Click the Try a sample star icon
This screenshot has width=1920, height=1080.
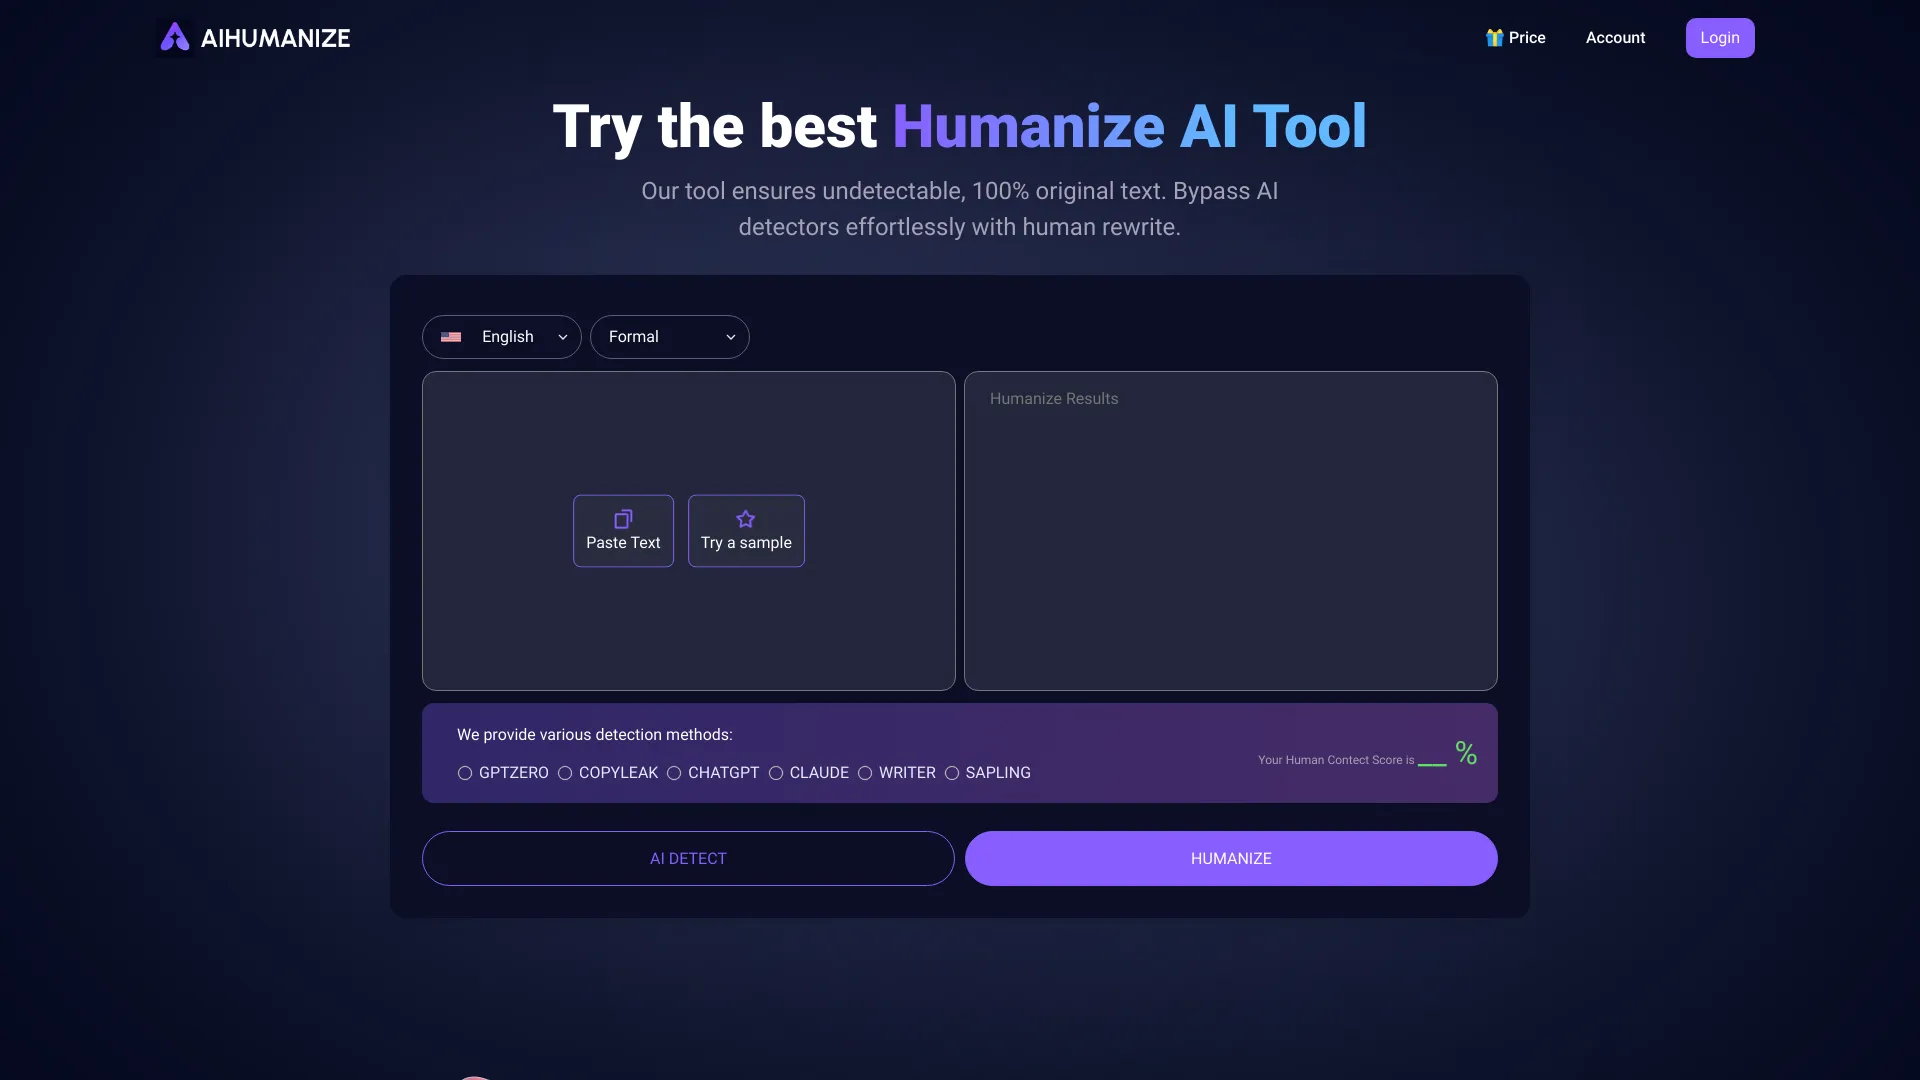745,518
